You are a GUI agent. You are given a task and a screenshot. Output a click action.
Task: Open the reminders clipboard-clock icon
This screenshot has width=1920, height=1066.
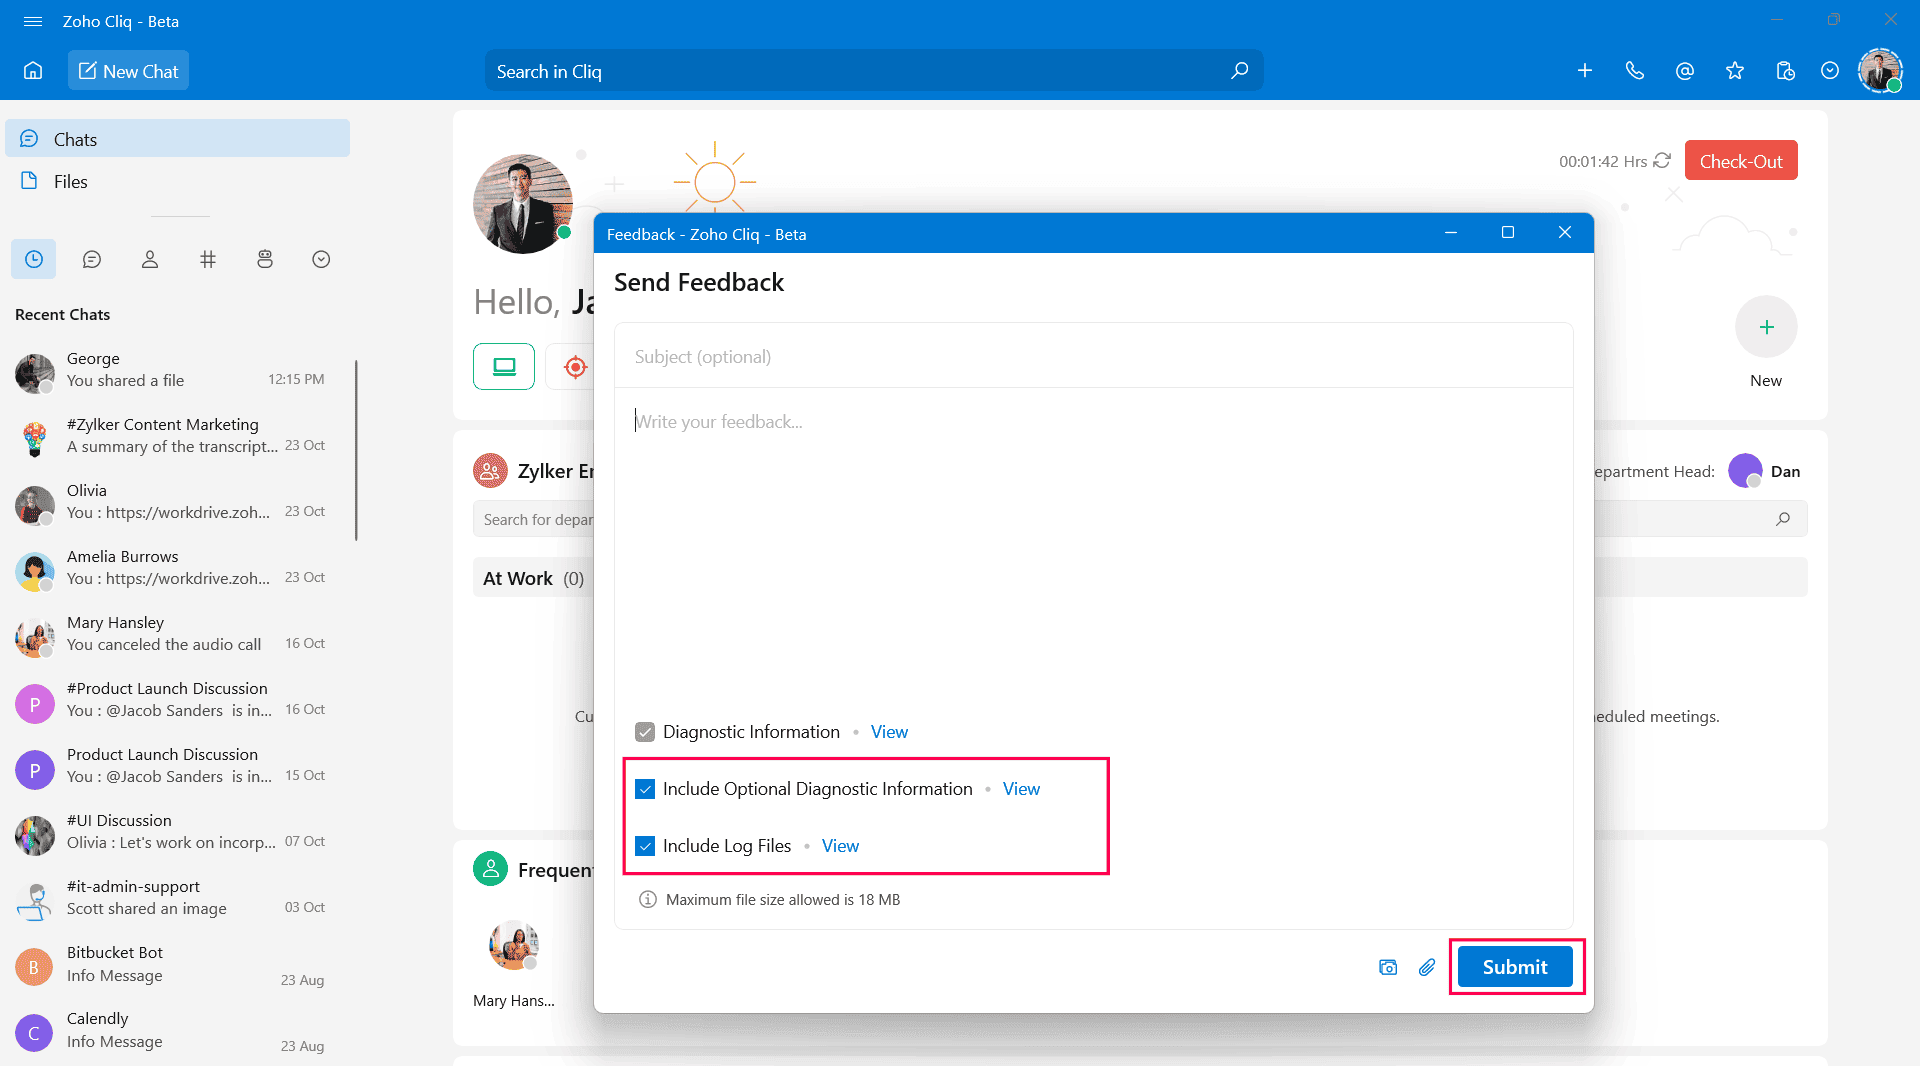click(x=1785, y=71)
